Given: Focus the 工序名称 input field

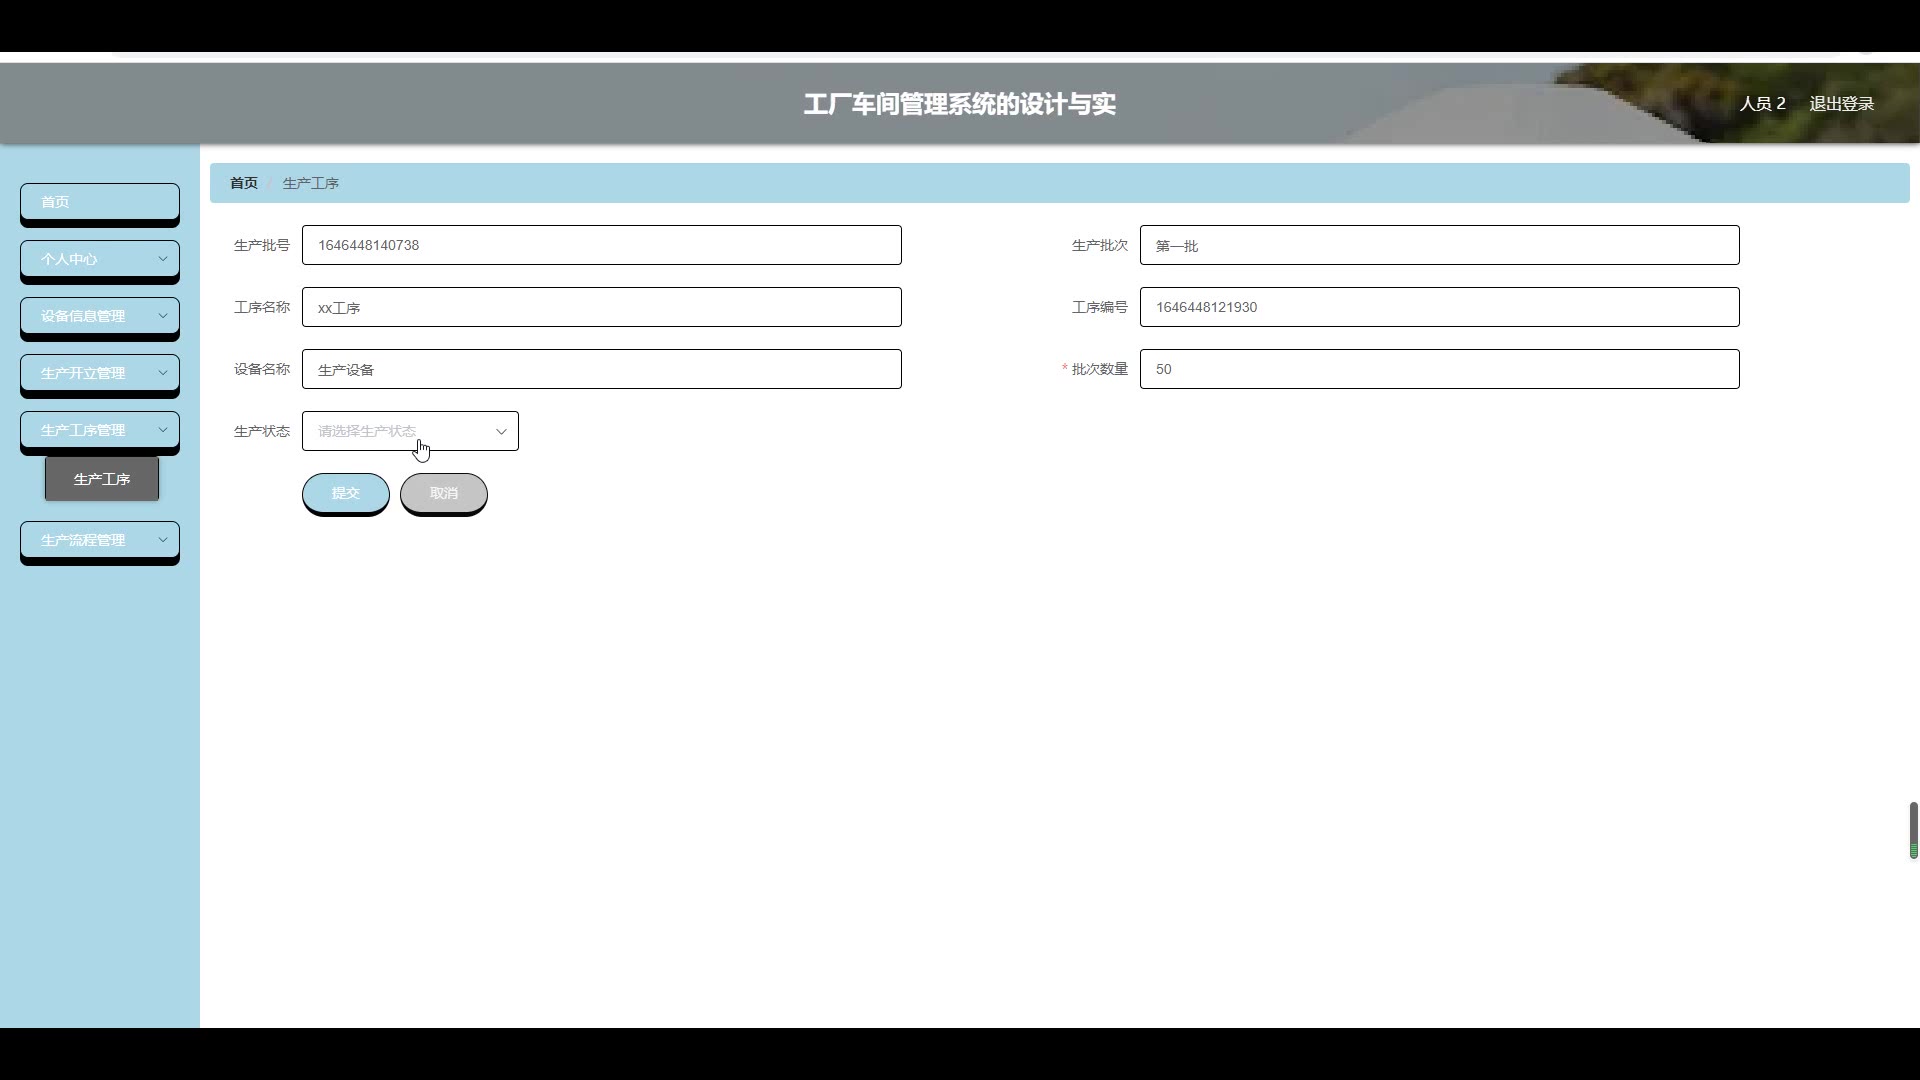Looking at the screenshot, I should tap(601, 308).
